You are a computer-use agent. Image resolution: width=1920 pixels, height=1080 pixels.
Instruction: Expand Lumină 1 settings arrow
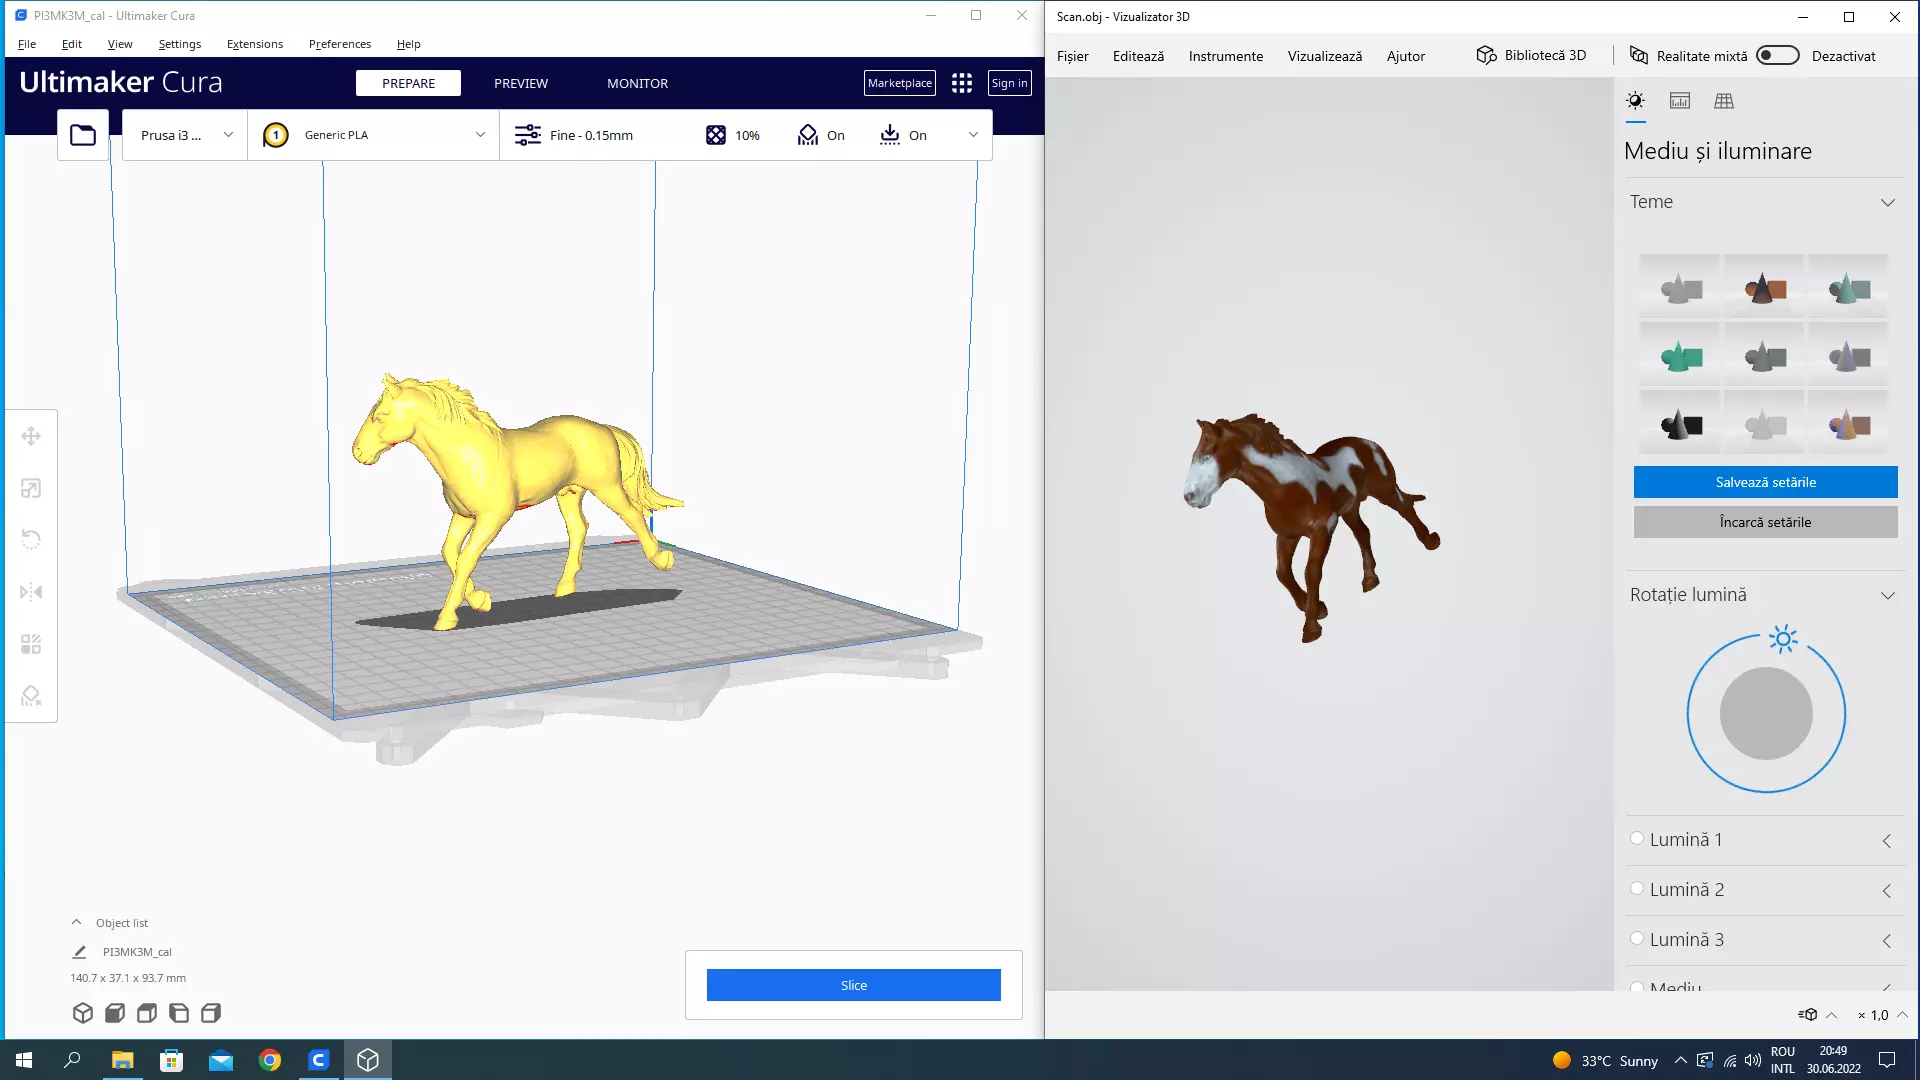(x=1887, y=841)
